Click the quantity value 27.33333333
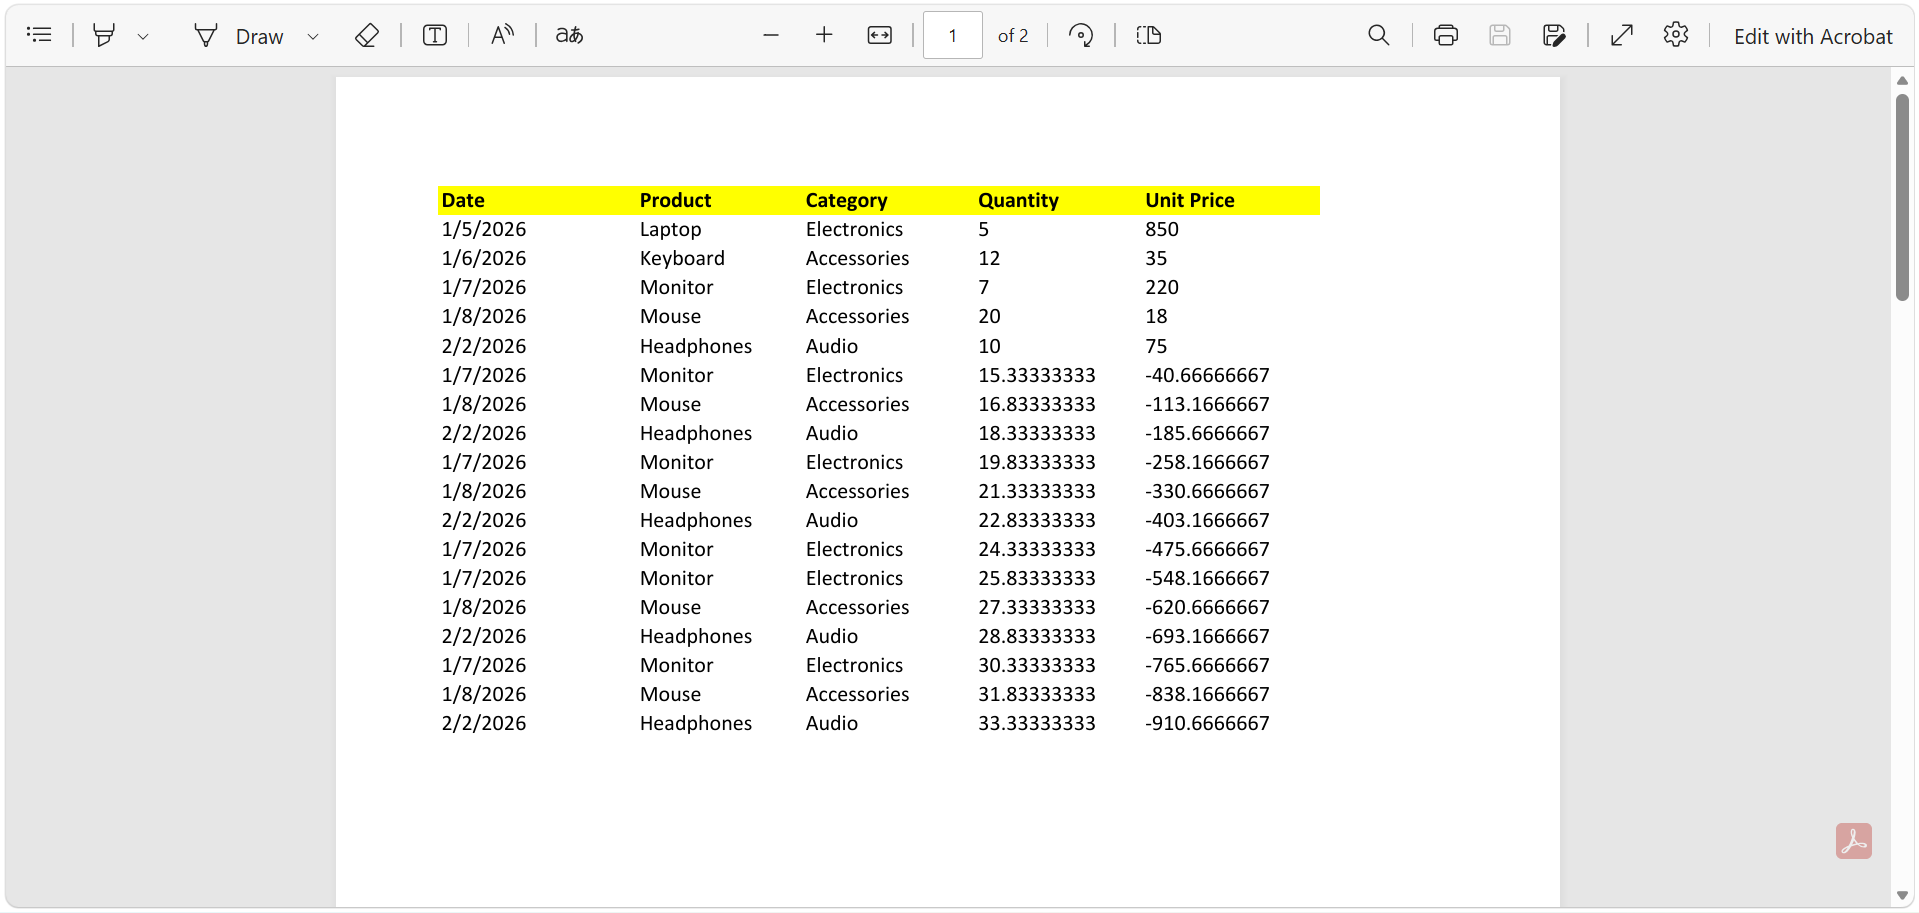 point(1036,607)
